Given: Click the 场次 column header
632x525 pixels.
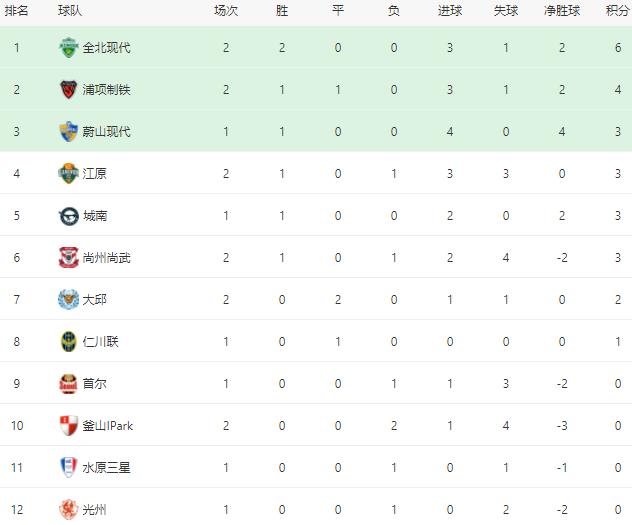Looking at the screenshot, I should pos(226,11).
